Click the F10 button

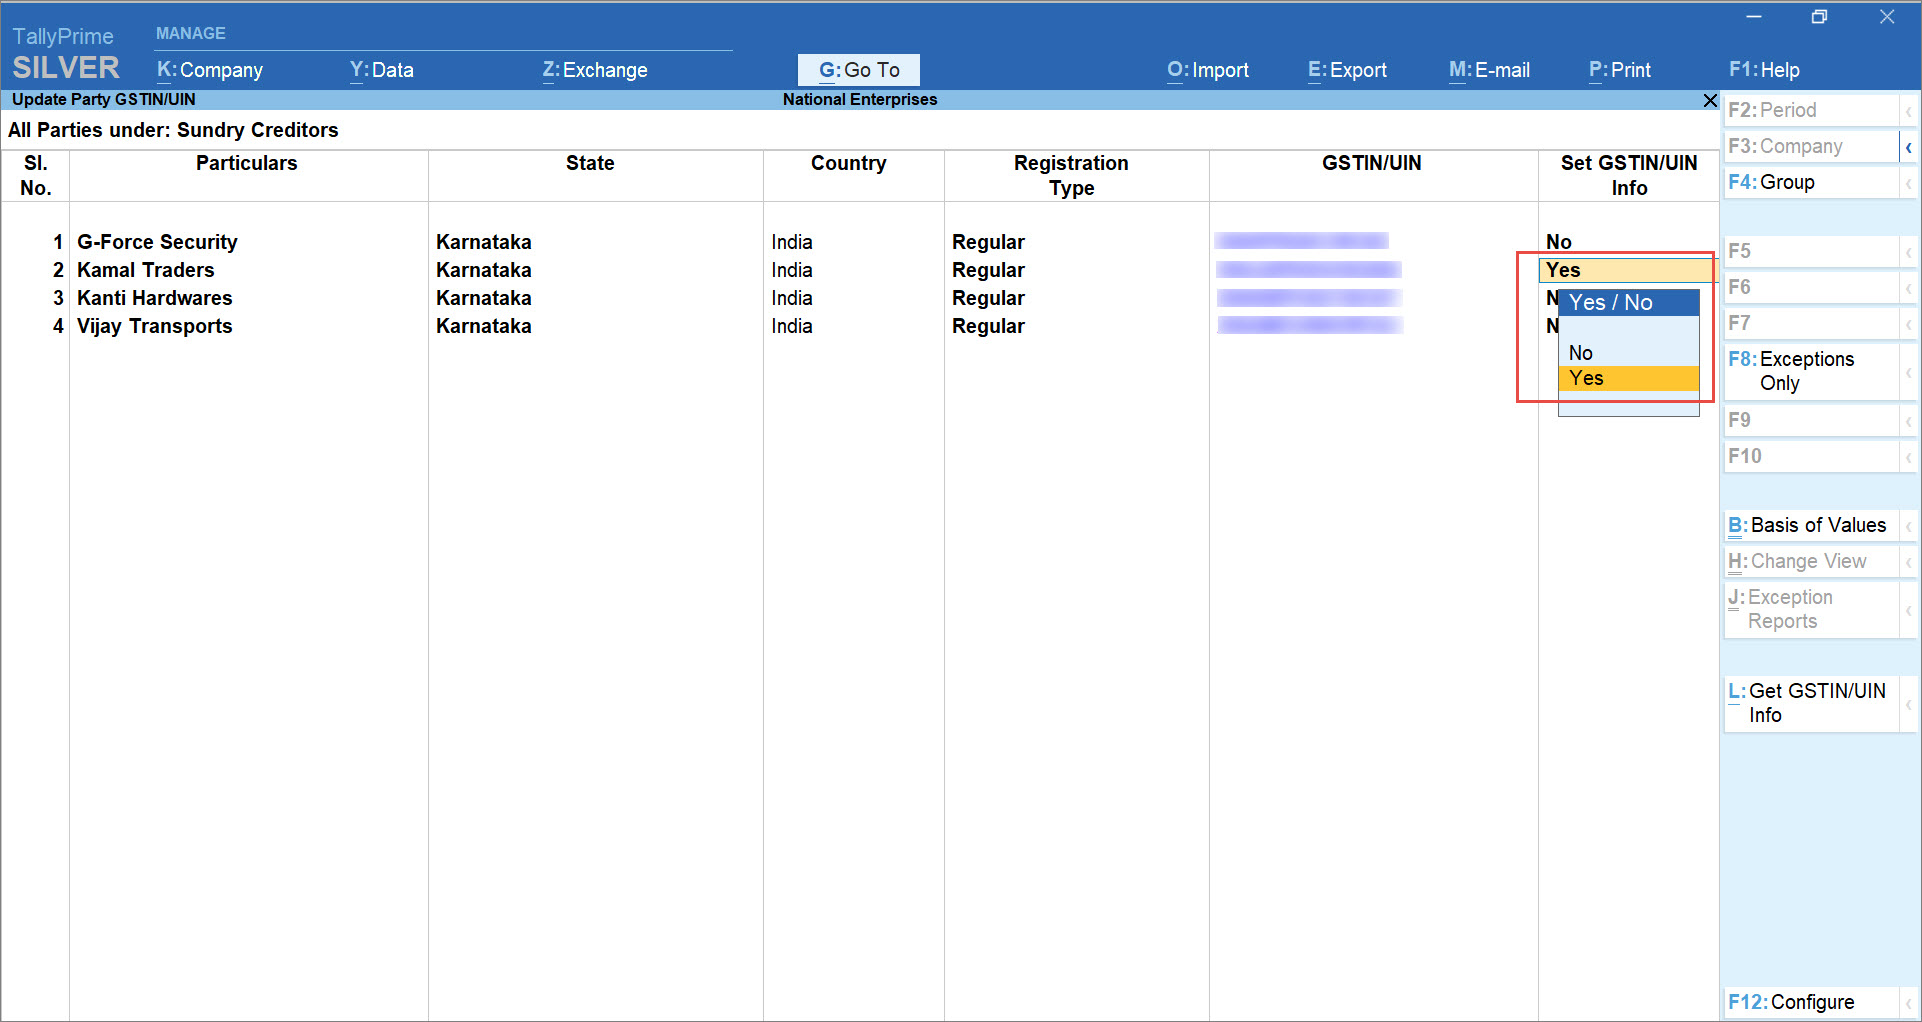coord(1811,456)
